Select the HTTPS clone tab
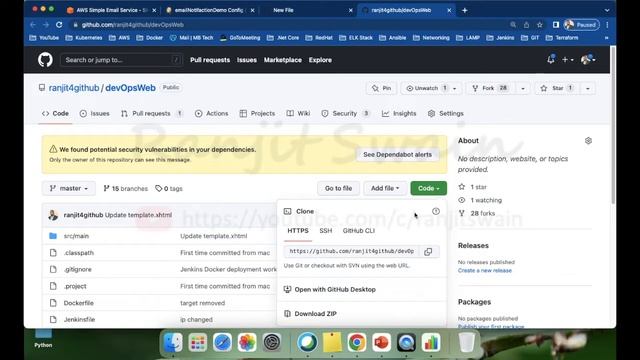The height and width of the screenshot is (360, 640). click(298, 231)
